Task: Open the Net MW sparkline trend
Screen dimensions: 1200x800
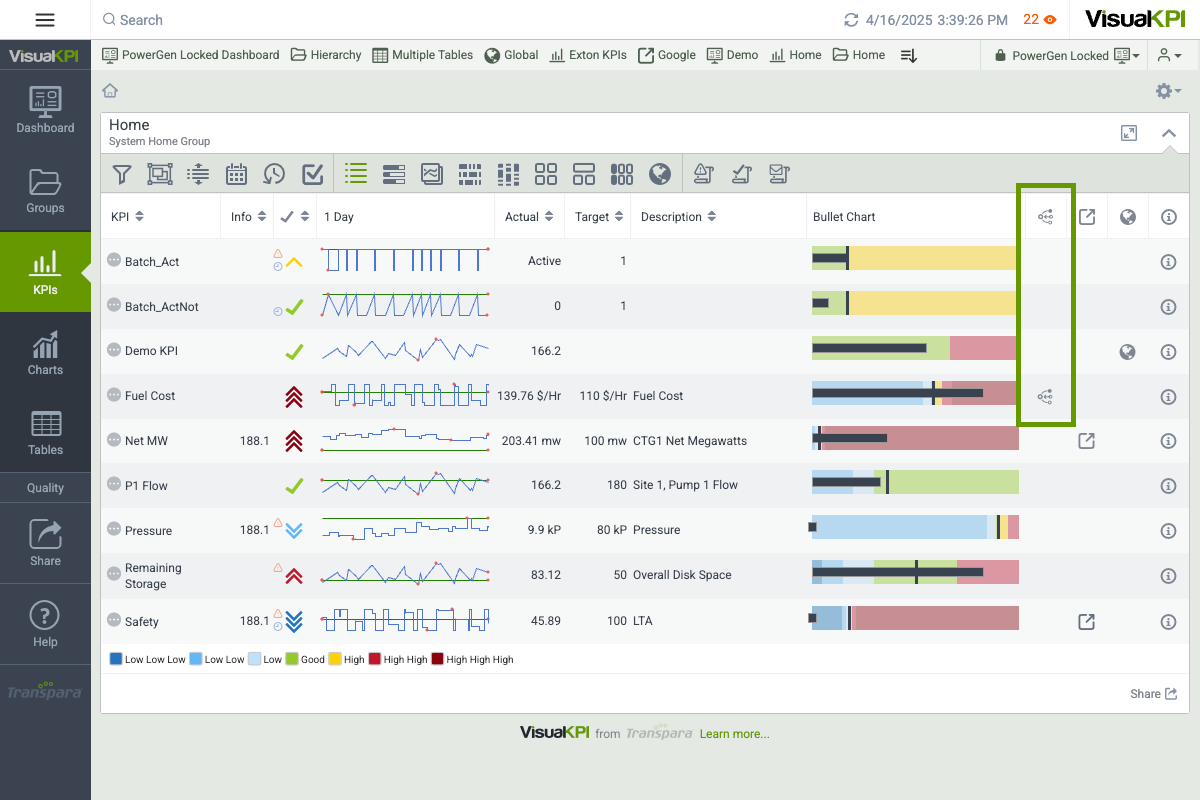Action: tap(405, 440)
